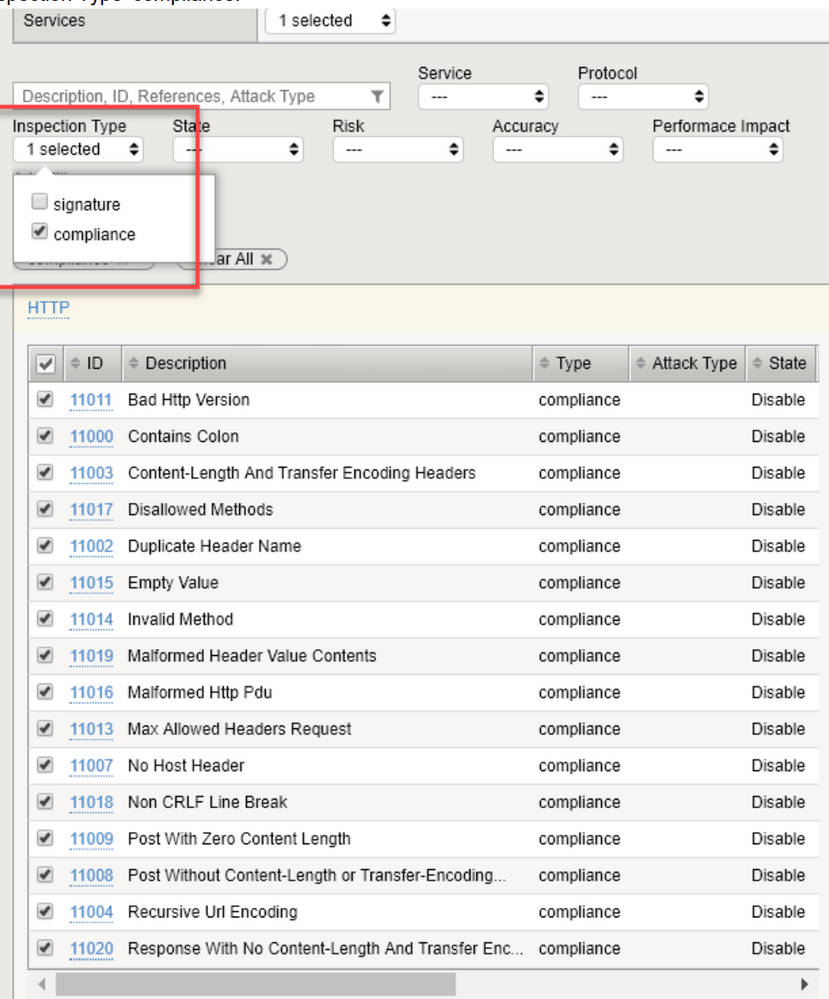Open signature ID 11017 link
Viewport: 829px width, 999px height.
(x=91, y=510)
